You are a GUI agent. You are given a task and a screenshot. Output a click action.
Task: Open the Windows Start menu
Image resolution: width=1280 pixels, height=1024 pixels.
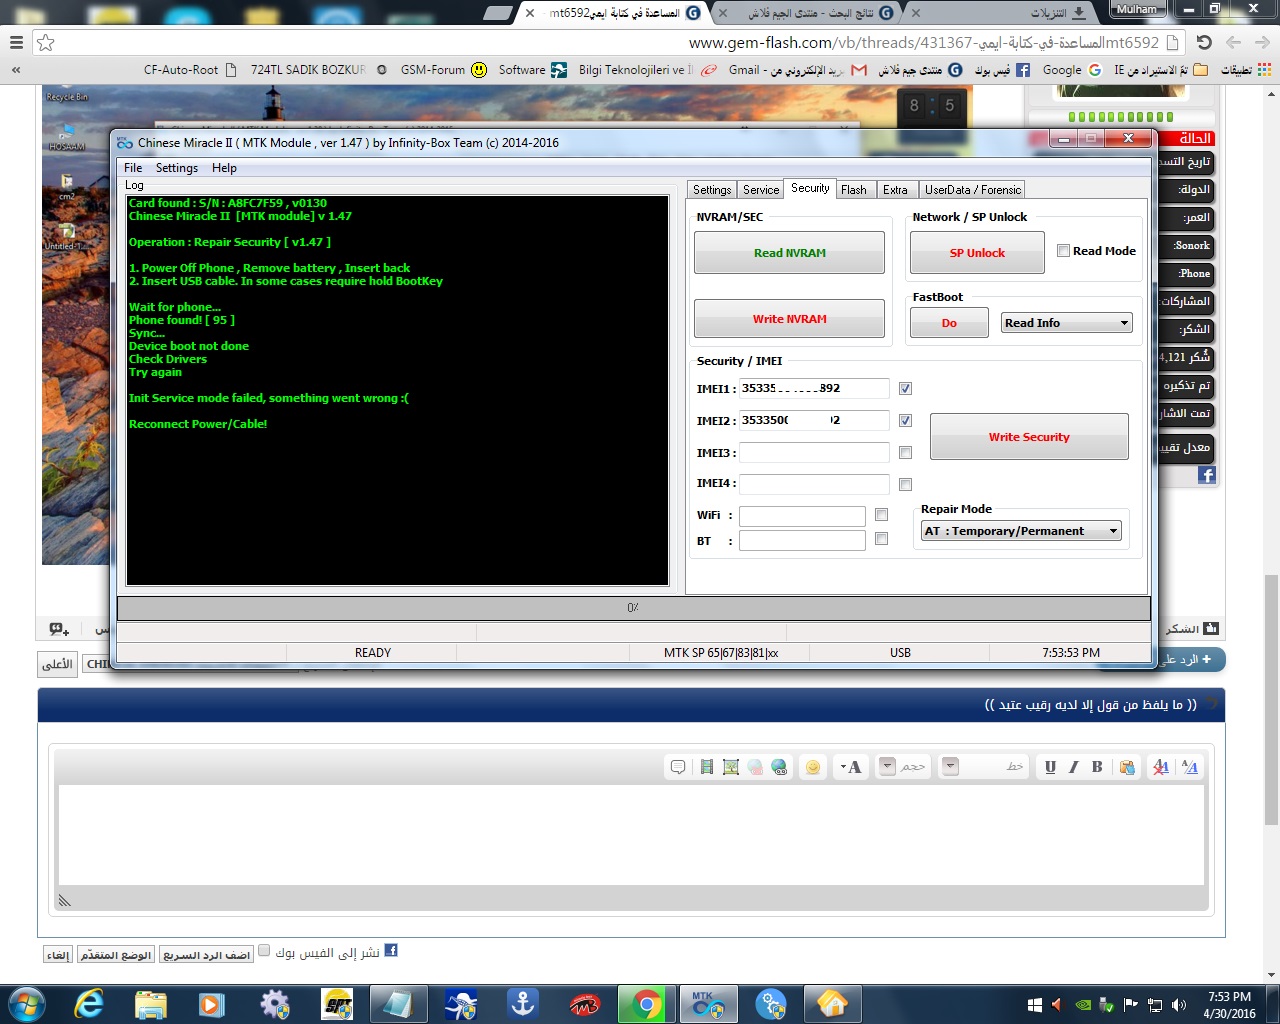[26, 1004]
